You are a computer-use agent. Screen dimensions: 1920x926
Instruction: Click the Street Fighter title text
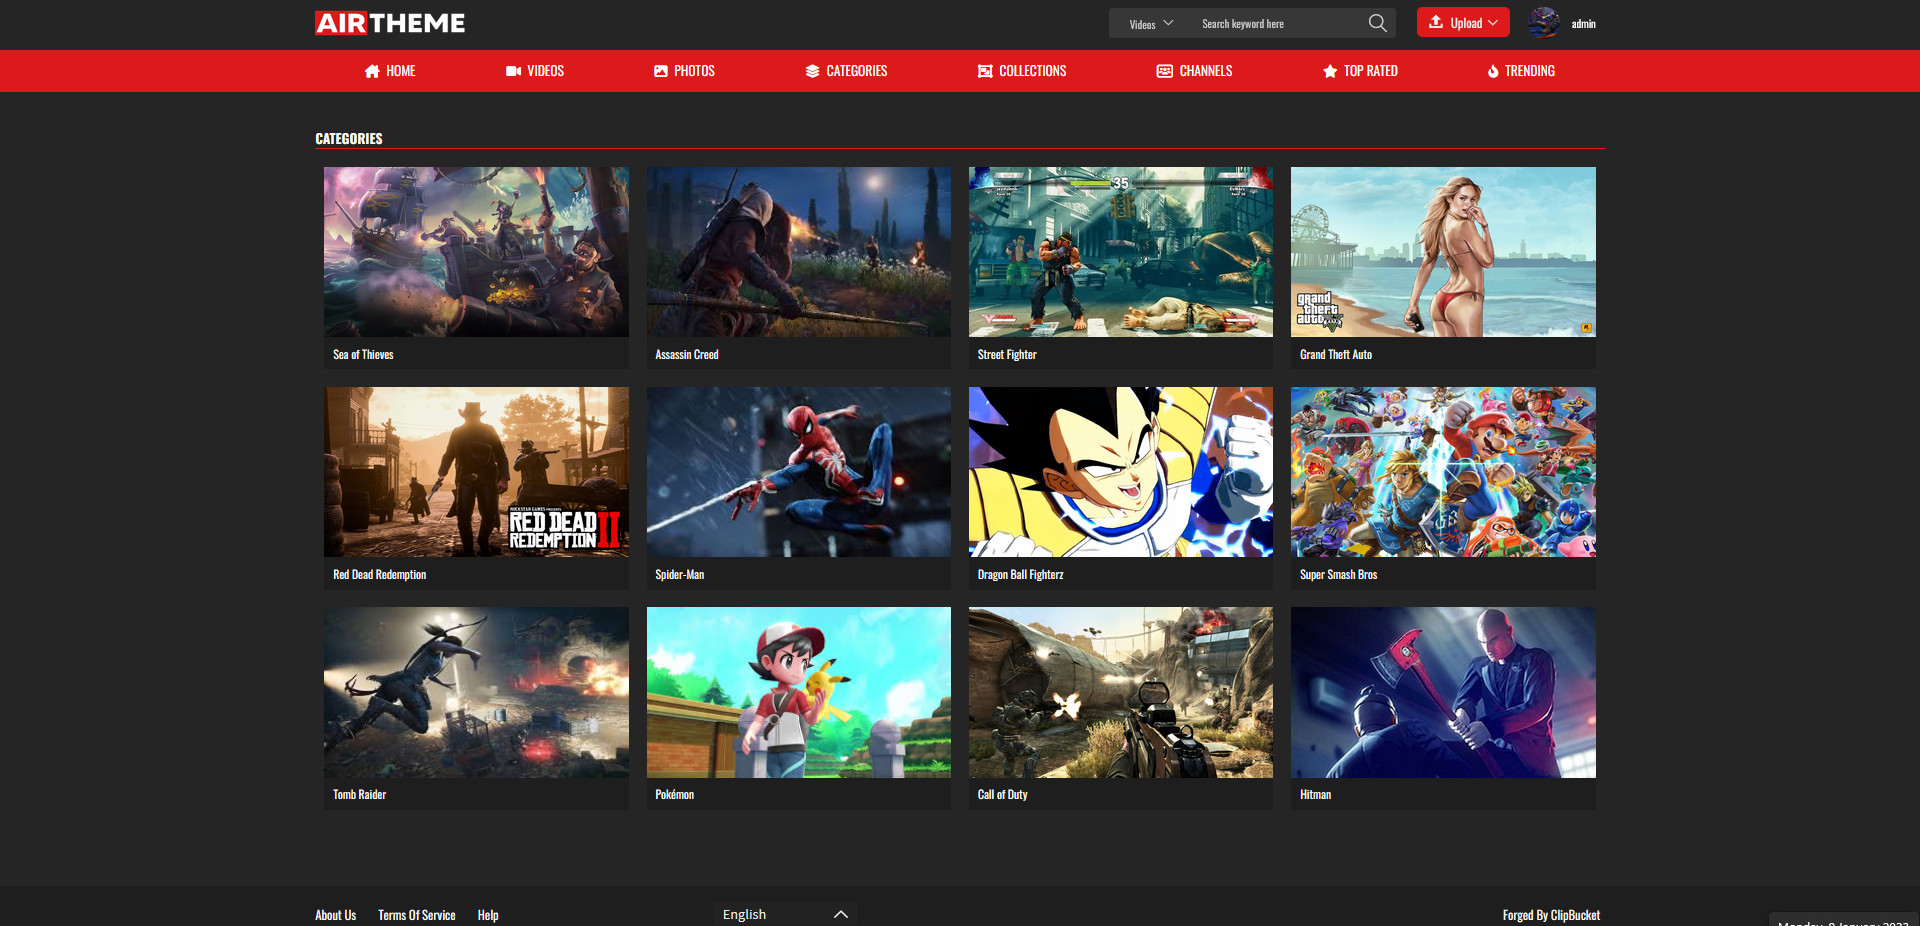pos(1006,355)
